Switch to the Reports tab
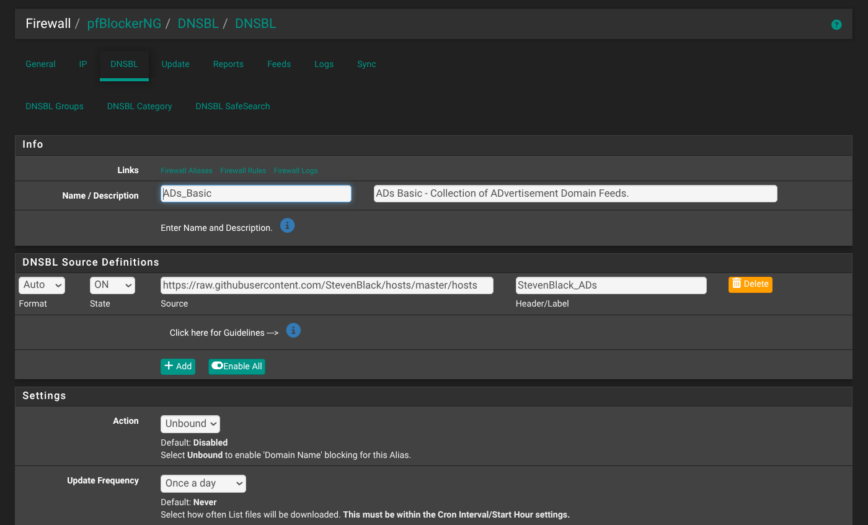The width and height of the screenshot is (868, 525). [x=228, y=64]
